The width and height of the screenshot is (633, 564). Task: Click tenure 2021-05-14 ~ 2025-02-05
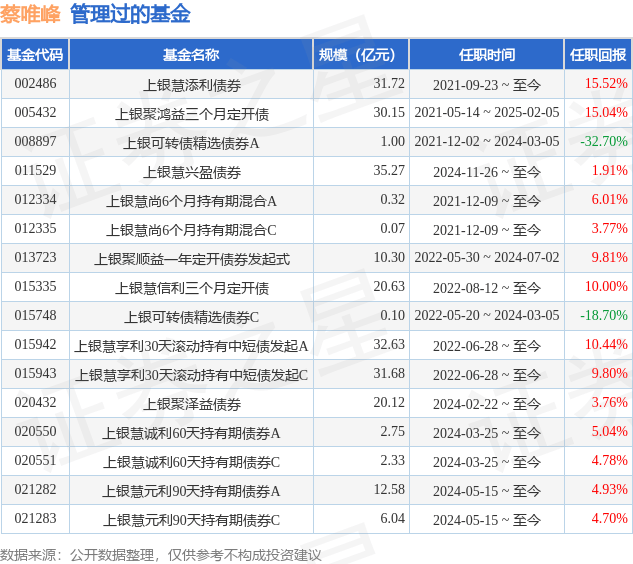pyautogui.click(x=487, y=113)
